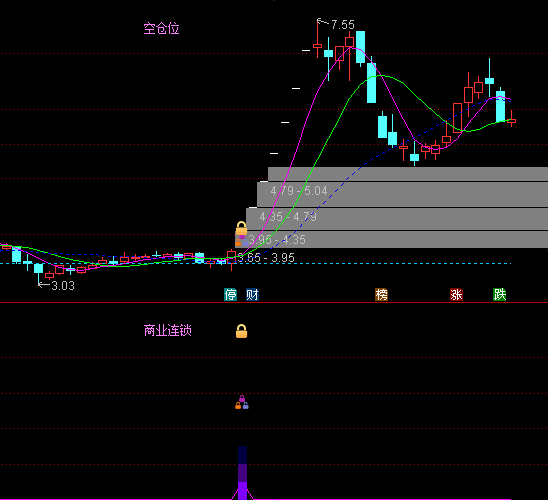Click the 7.55 high price label
The width and height of the screenshot is (548, 500).
pos(342,25)
